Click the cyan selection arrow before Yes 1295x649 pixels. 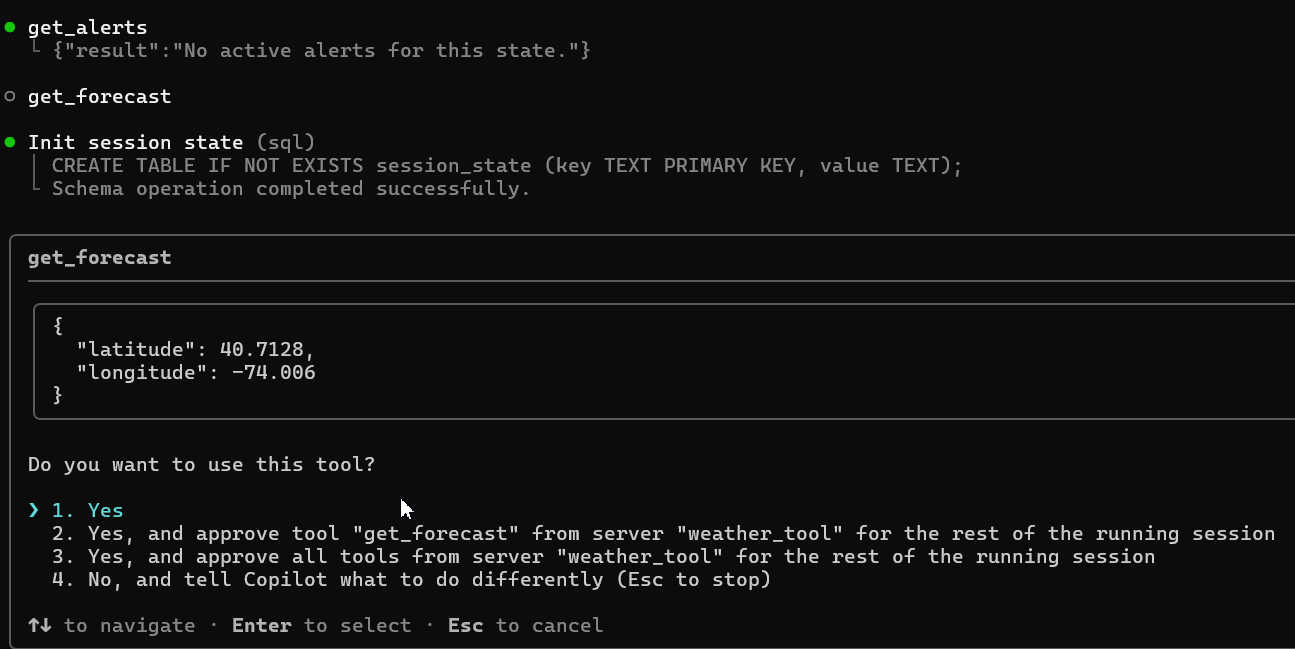click(x=34, y=510)
